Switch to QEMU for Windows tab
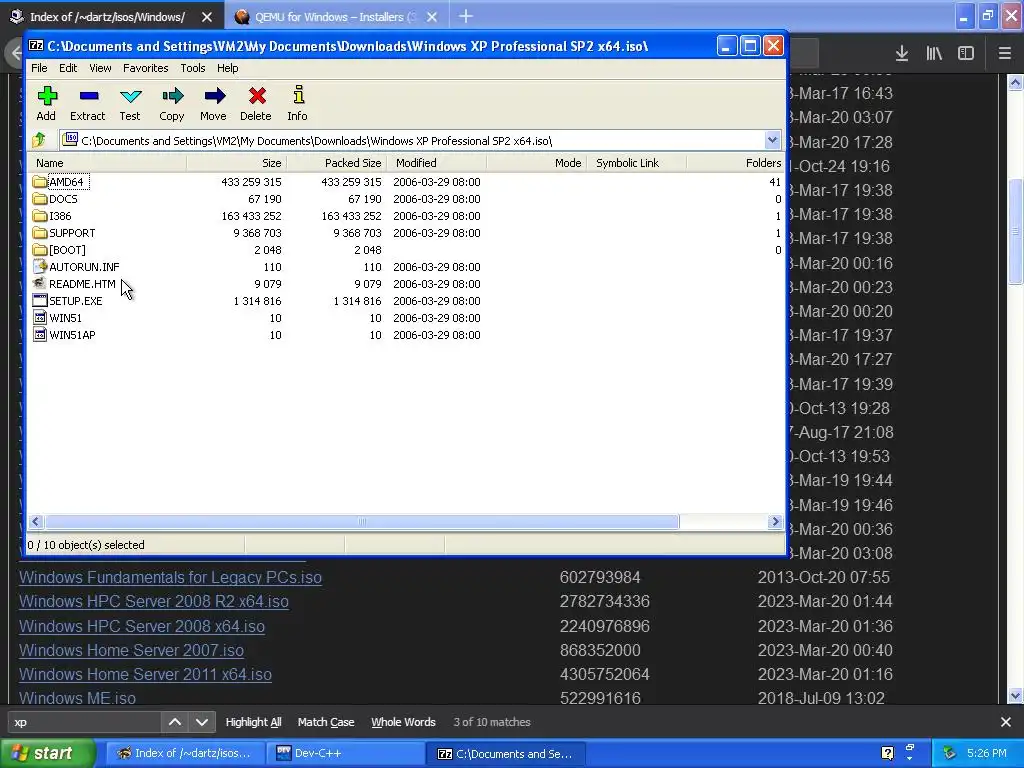Viewport: 1024px width, 768px height. click(334, 16)
